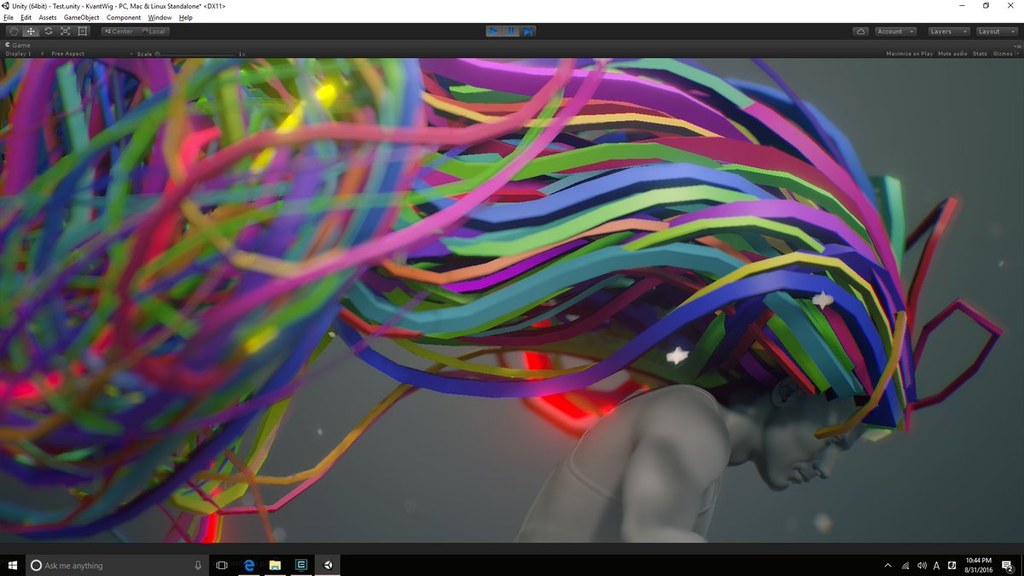Image resolution: width=1024 pixels, height=576 pixels.
Task: Toggle Local handle rotation button
Action: point(153,31)
